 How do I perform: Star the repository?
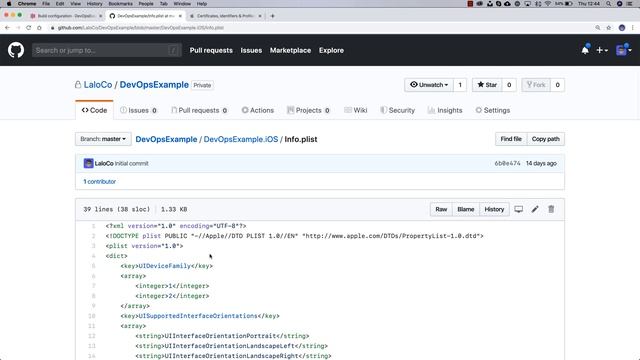pyautogui.click(x=487, y=85)
